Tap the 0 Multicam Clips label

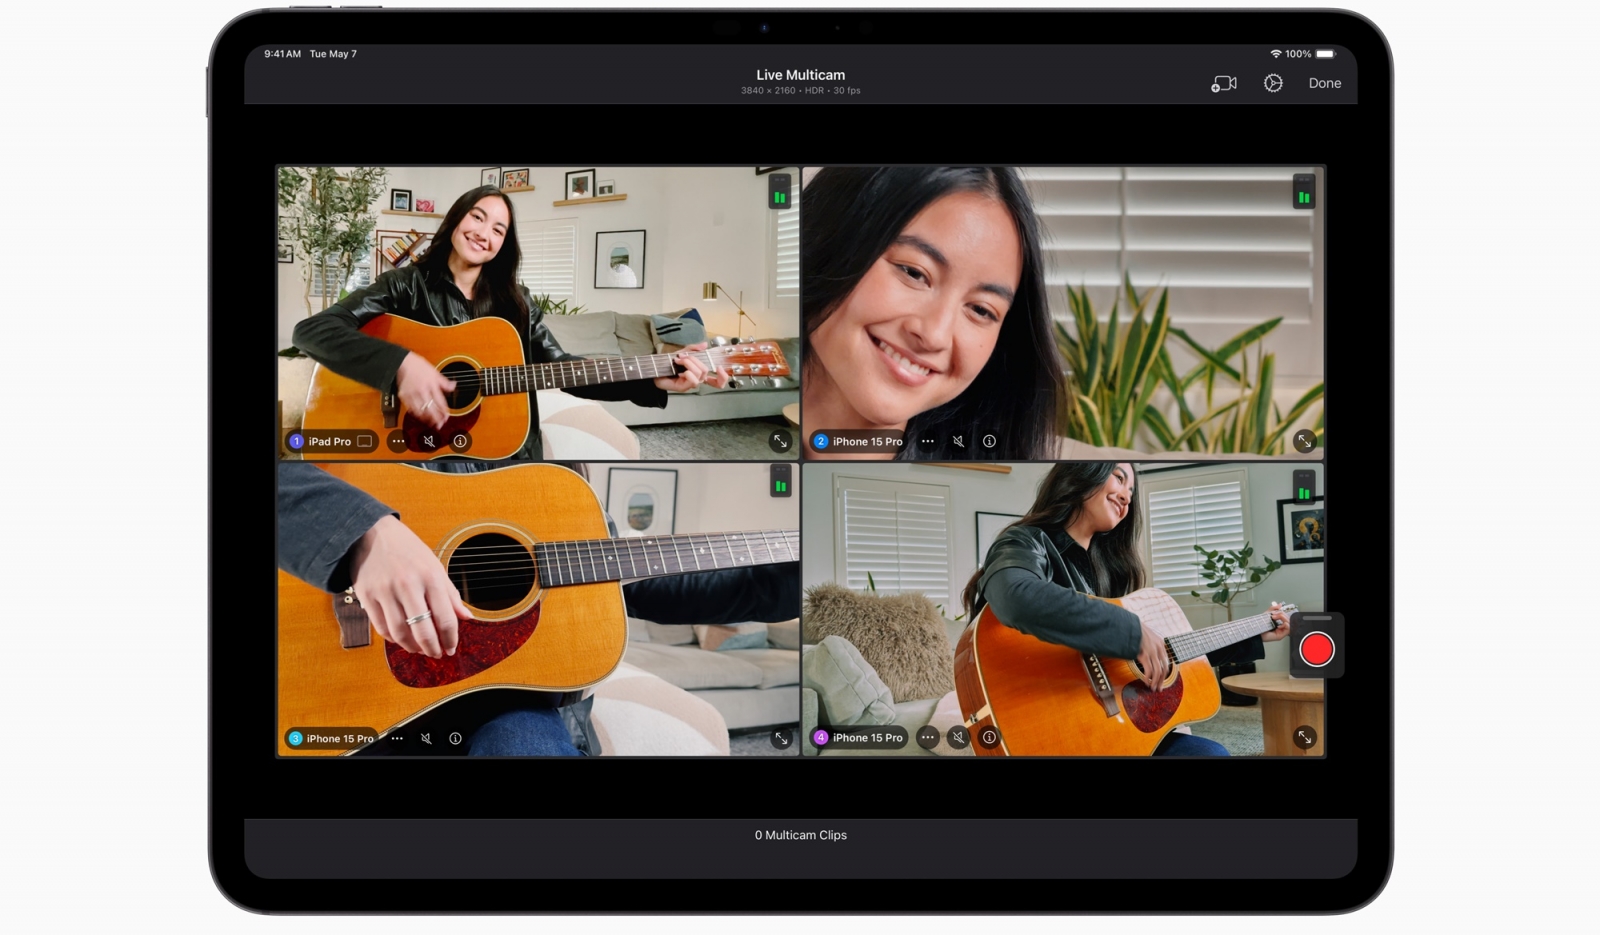[800, 835]
